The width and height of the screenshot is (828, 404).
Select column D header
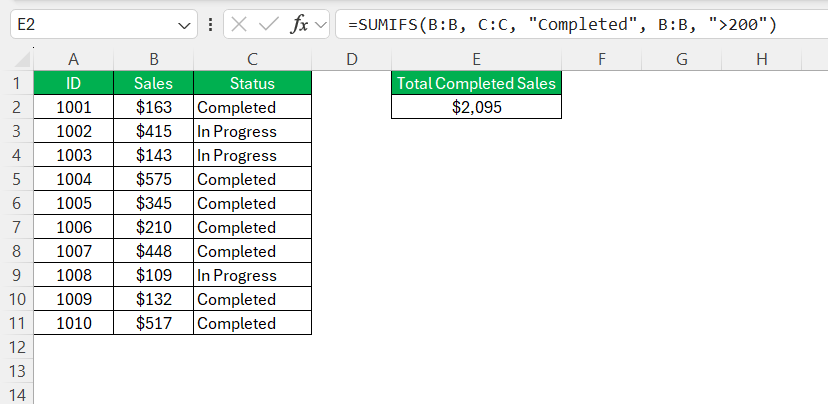pos(352,60)
